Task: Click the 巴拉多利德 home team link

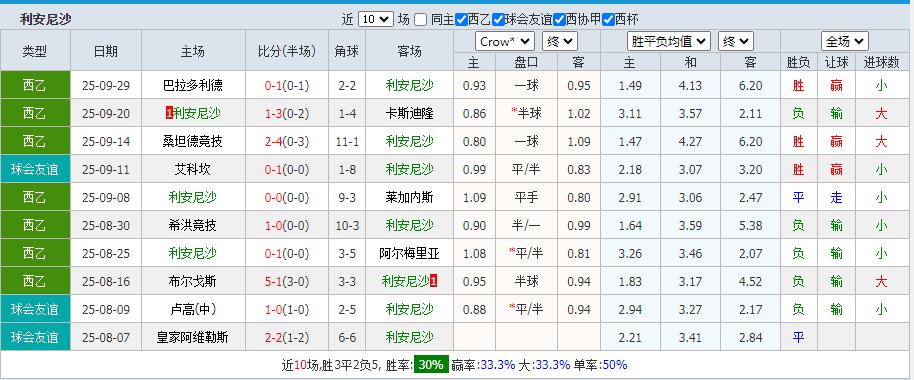Action: coord(193,86)
